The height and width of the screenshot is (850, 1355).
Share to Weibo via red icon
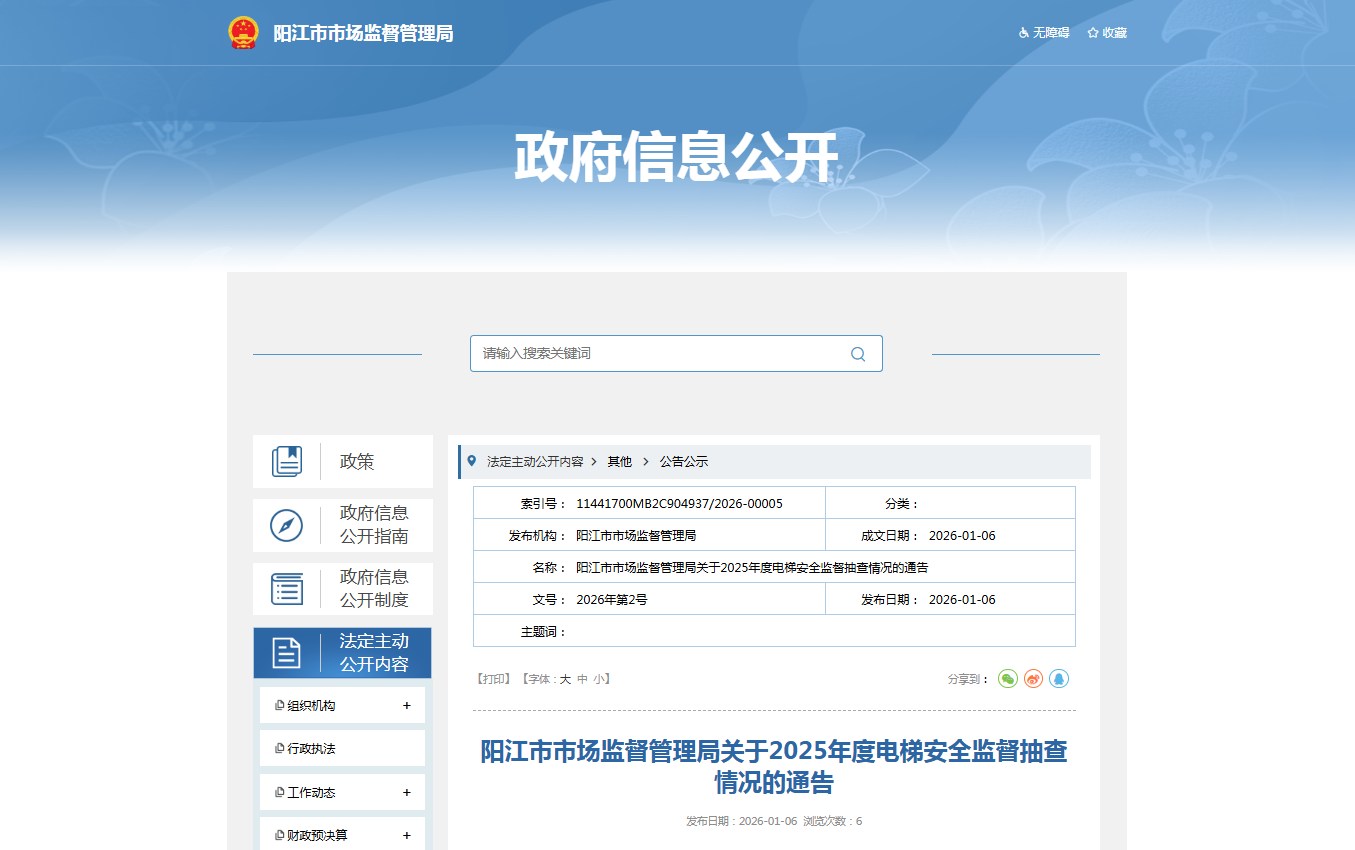click(1033, 679)
